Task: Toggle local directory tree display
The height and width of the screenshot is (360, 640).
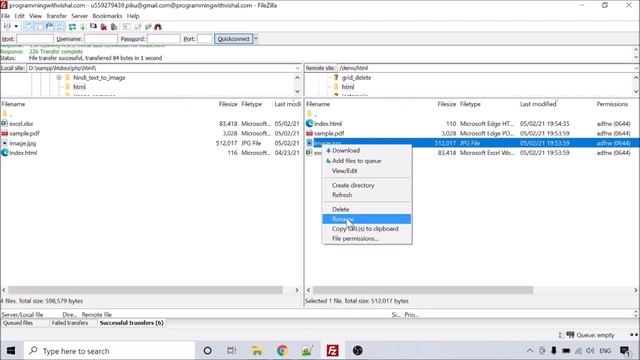Action: pos(39,27)
